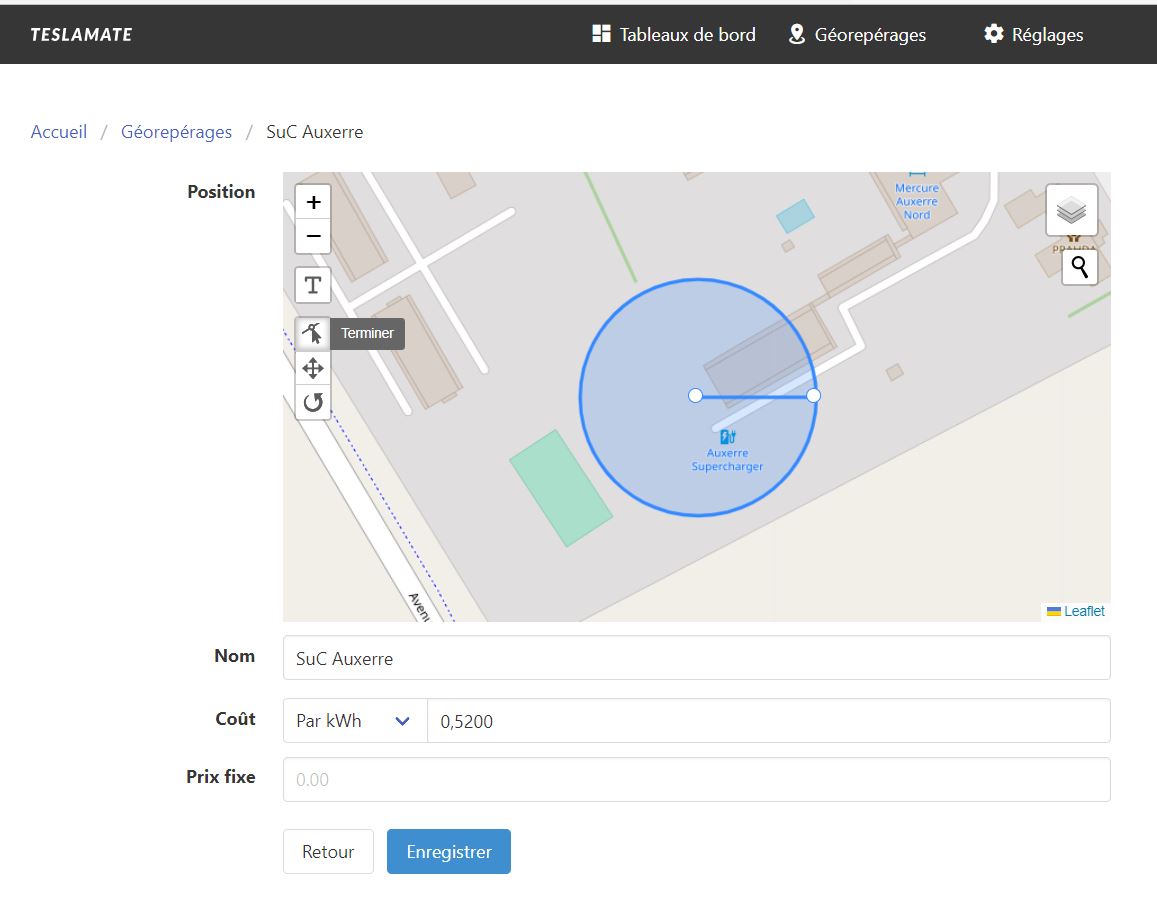Click Terminer to finish editing
Viewport: 1157px width, 916px height.
tap(367, 334)
